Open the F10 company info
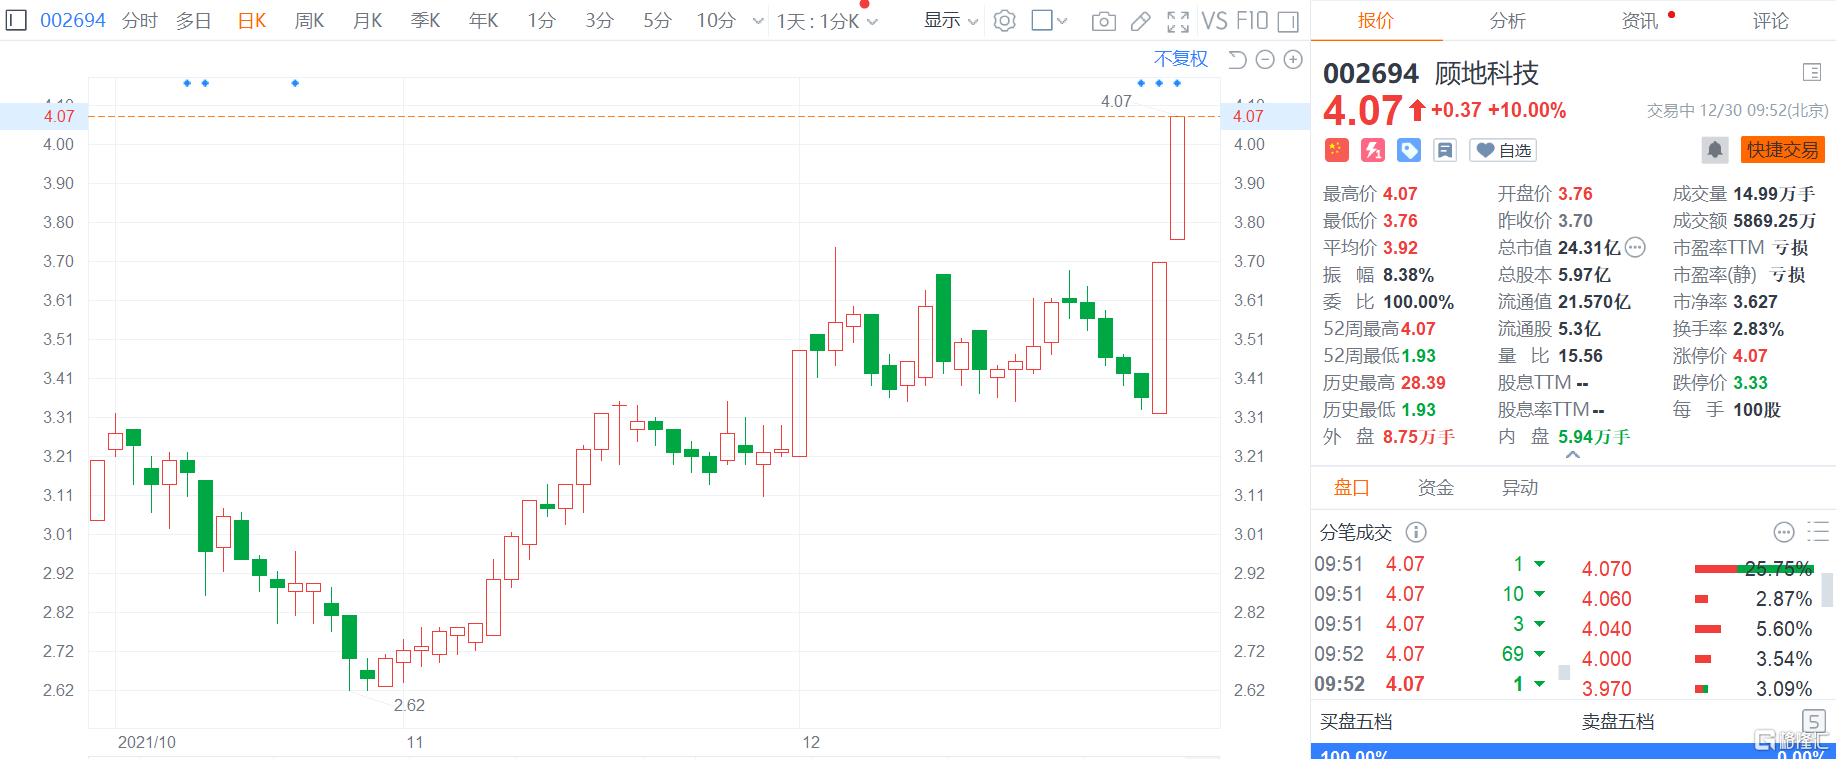The image size is (1837, 759). tap(1252, 21)
